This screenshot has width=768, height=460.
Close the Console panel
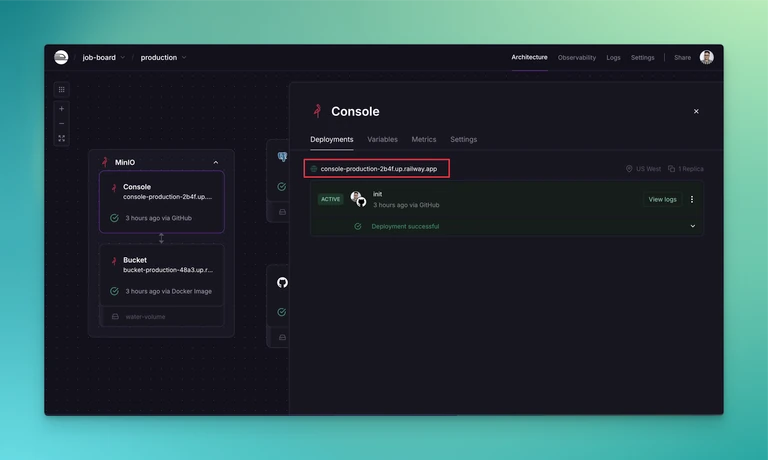(x=696, y=111)
